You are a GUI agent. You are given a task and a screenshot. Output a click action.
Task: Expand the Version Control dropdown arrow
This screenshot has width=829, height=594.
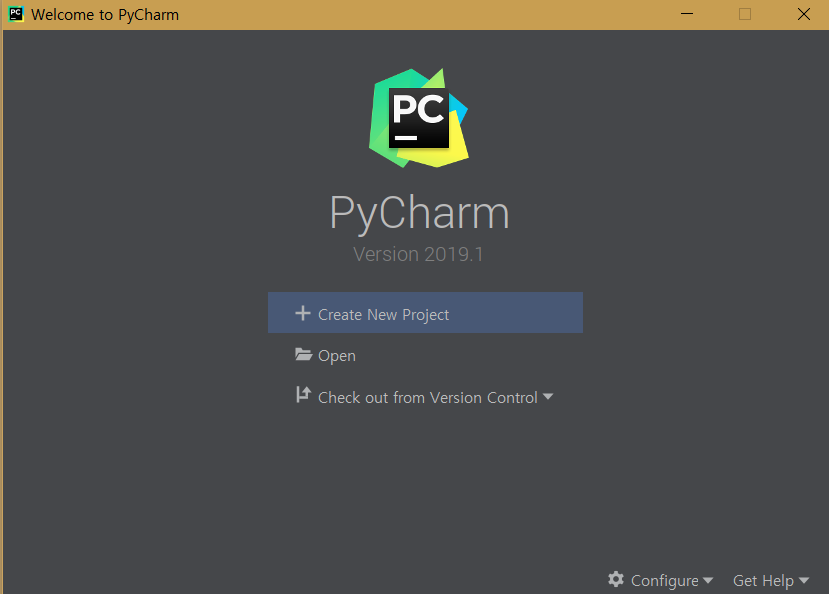[548, 396]
